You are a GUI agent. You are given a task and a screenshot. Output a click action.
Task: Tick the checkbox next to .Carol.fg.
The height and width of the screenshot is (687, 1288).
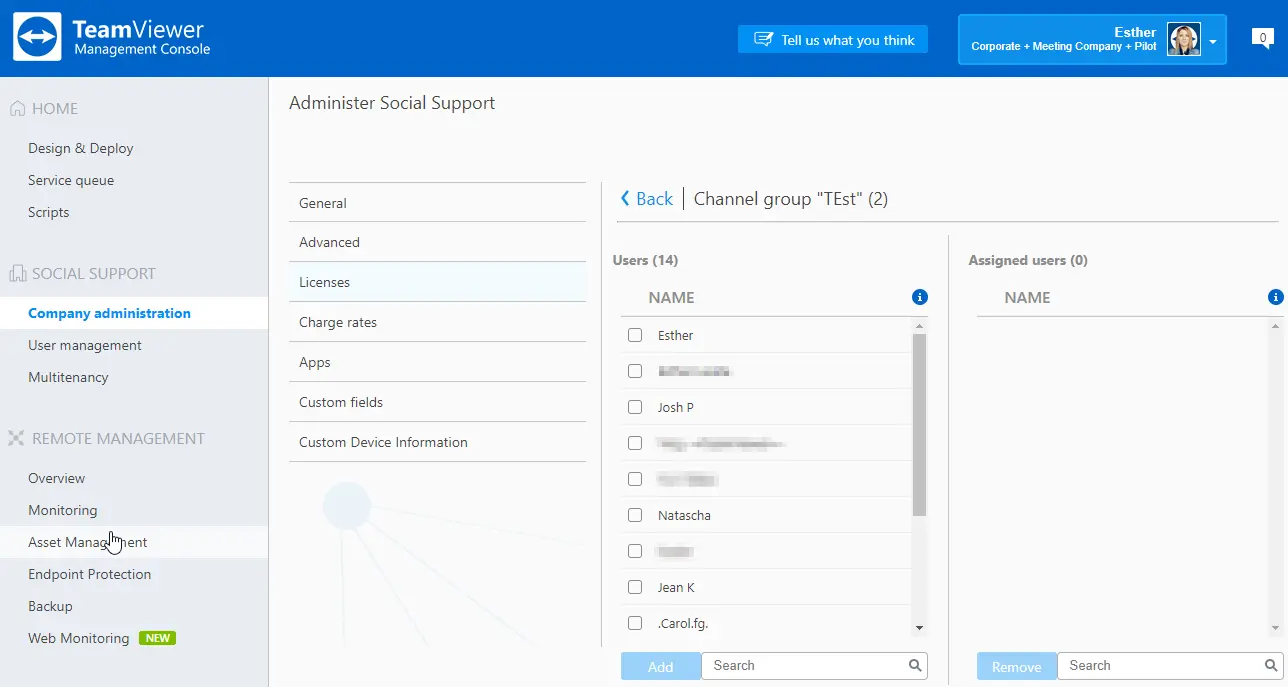635,623
